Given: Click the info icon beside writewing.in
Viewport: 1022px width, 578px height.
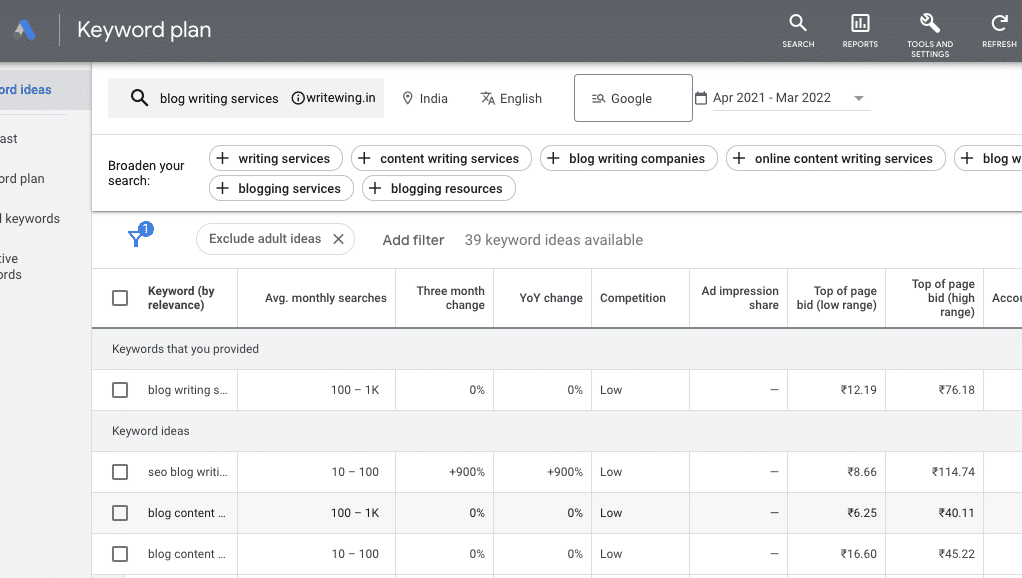Looking at the screenshot, I should (298, 98).
